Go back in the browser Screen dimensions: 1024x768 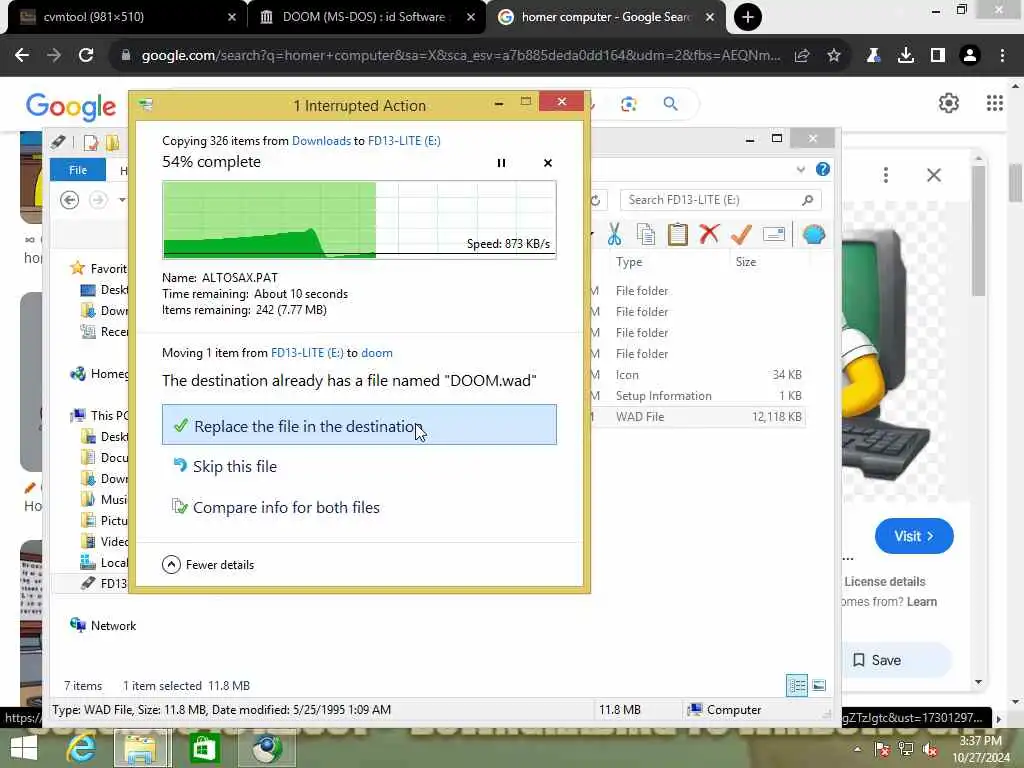[x=22, y=56]
